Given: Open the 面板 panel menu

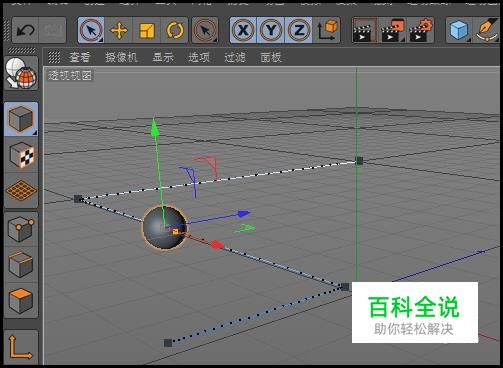Looking at the screenshot, I should (x=271, y=57).
